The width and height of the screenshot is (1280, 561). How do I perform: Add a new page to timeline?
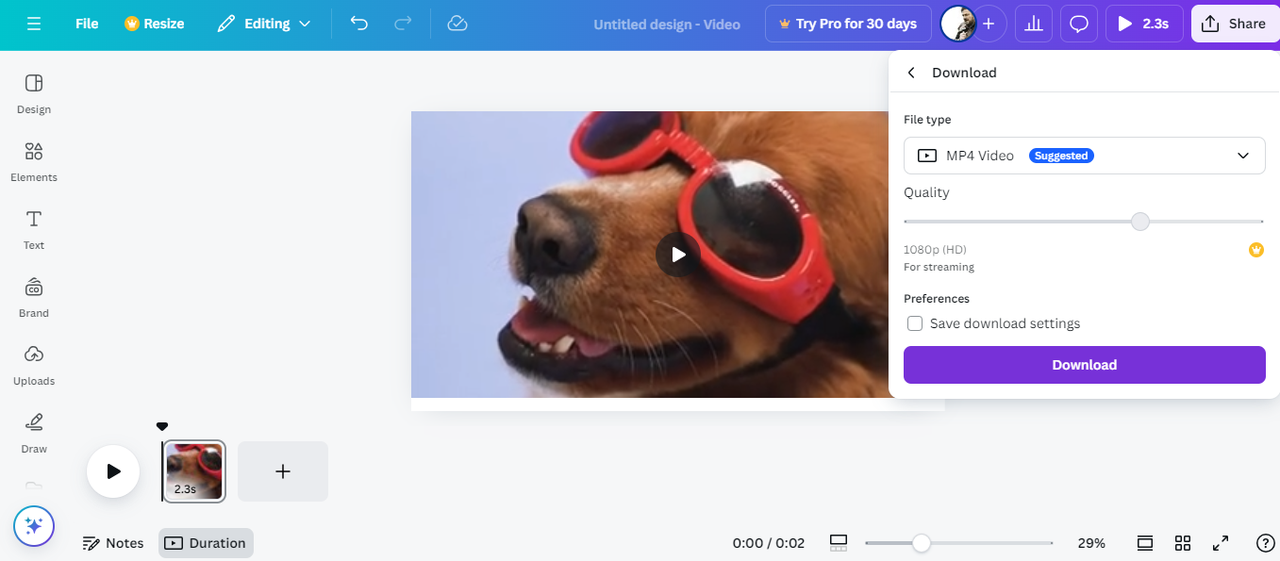point(283,471)
